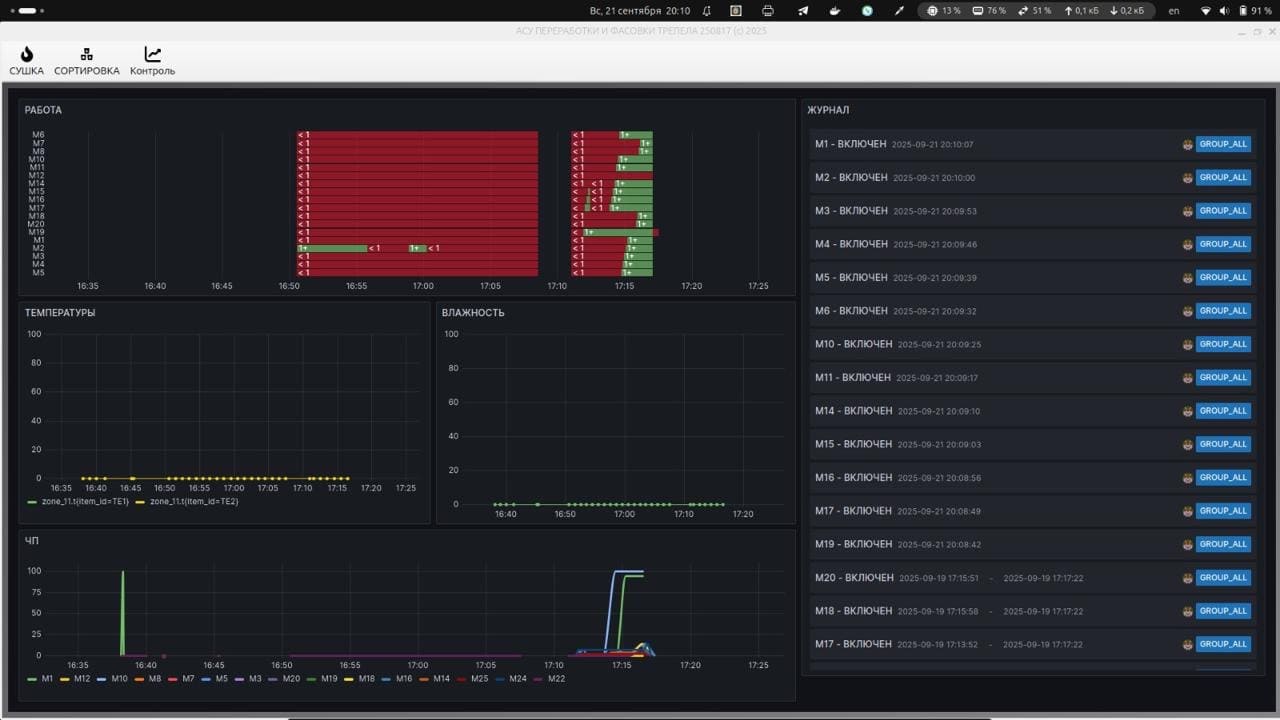Click the CPU 13% indicator icon
This screenshot has height=720, width=1280.
930,10
